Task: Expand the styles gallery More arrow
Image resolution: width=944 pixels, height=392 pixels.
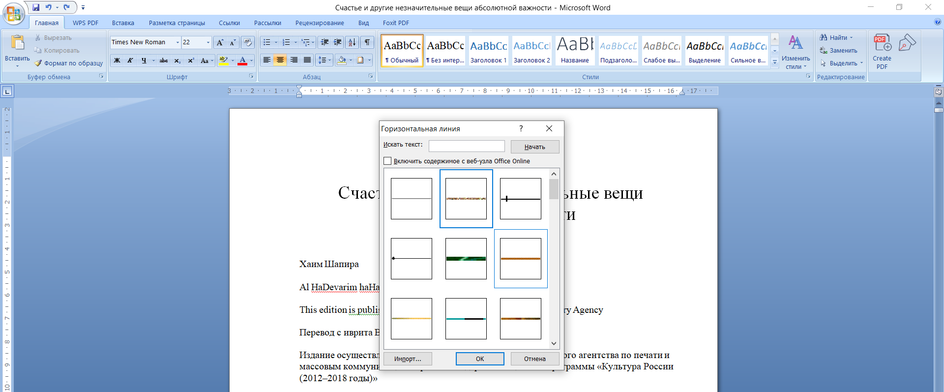Action: coord(775,61)
